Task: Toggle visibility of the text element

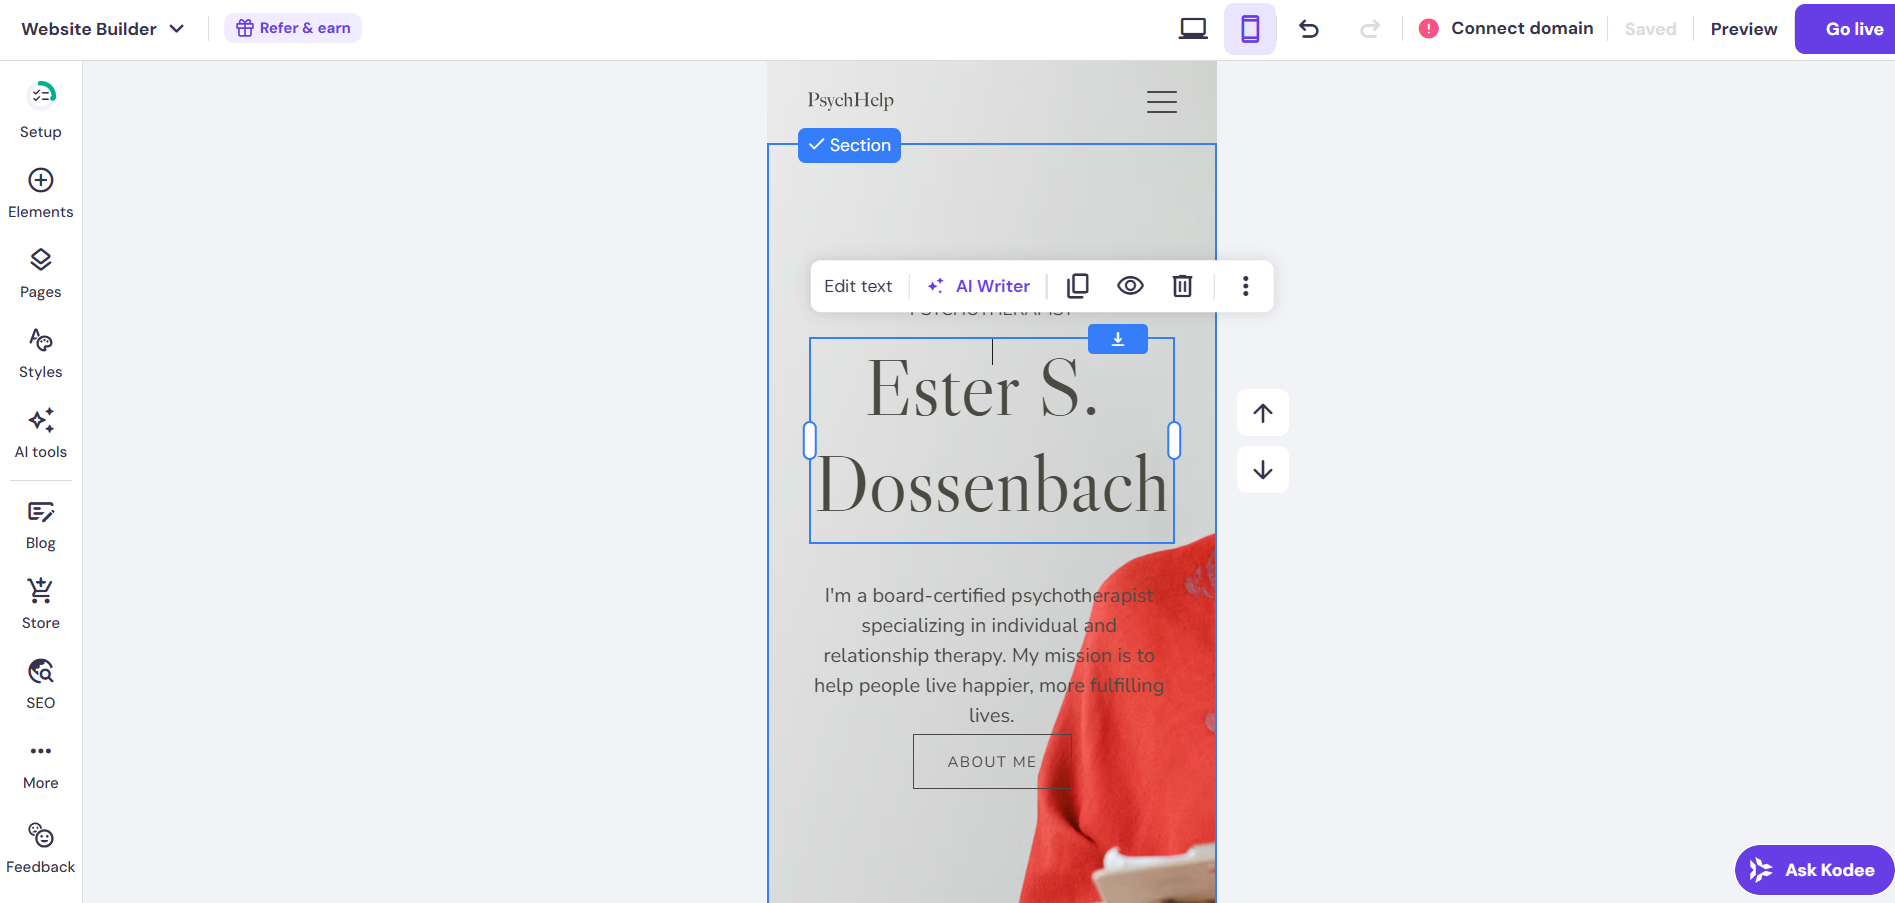Action: coord(1130,286)
